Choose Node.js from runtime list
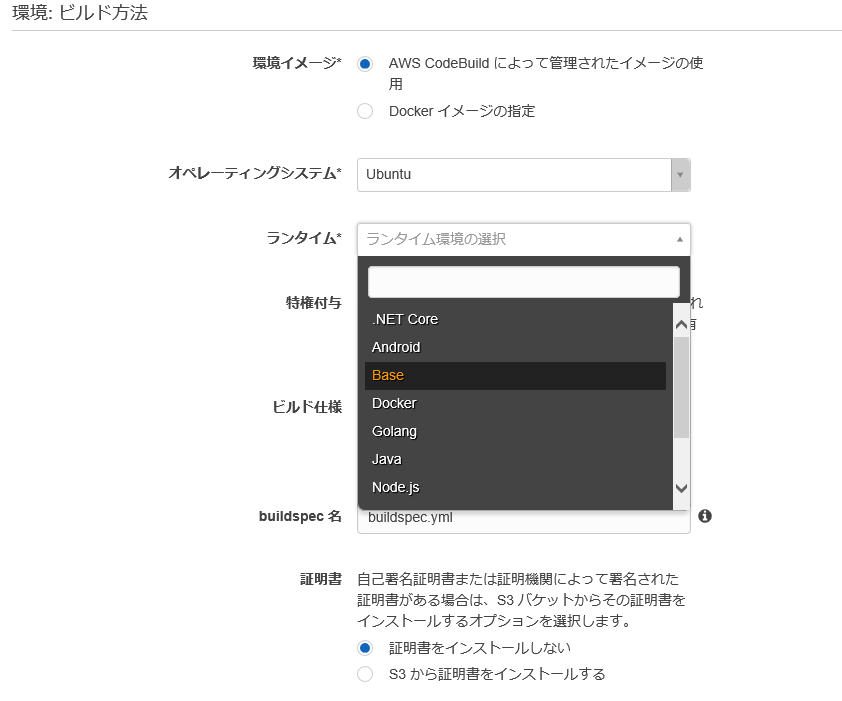The height and width of the screenshot is (701, 842). tap(515, 487)
